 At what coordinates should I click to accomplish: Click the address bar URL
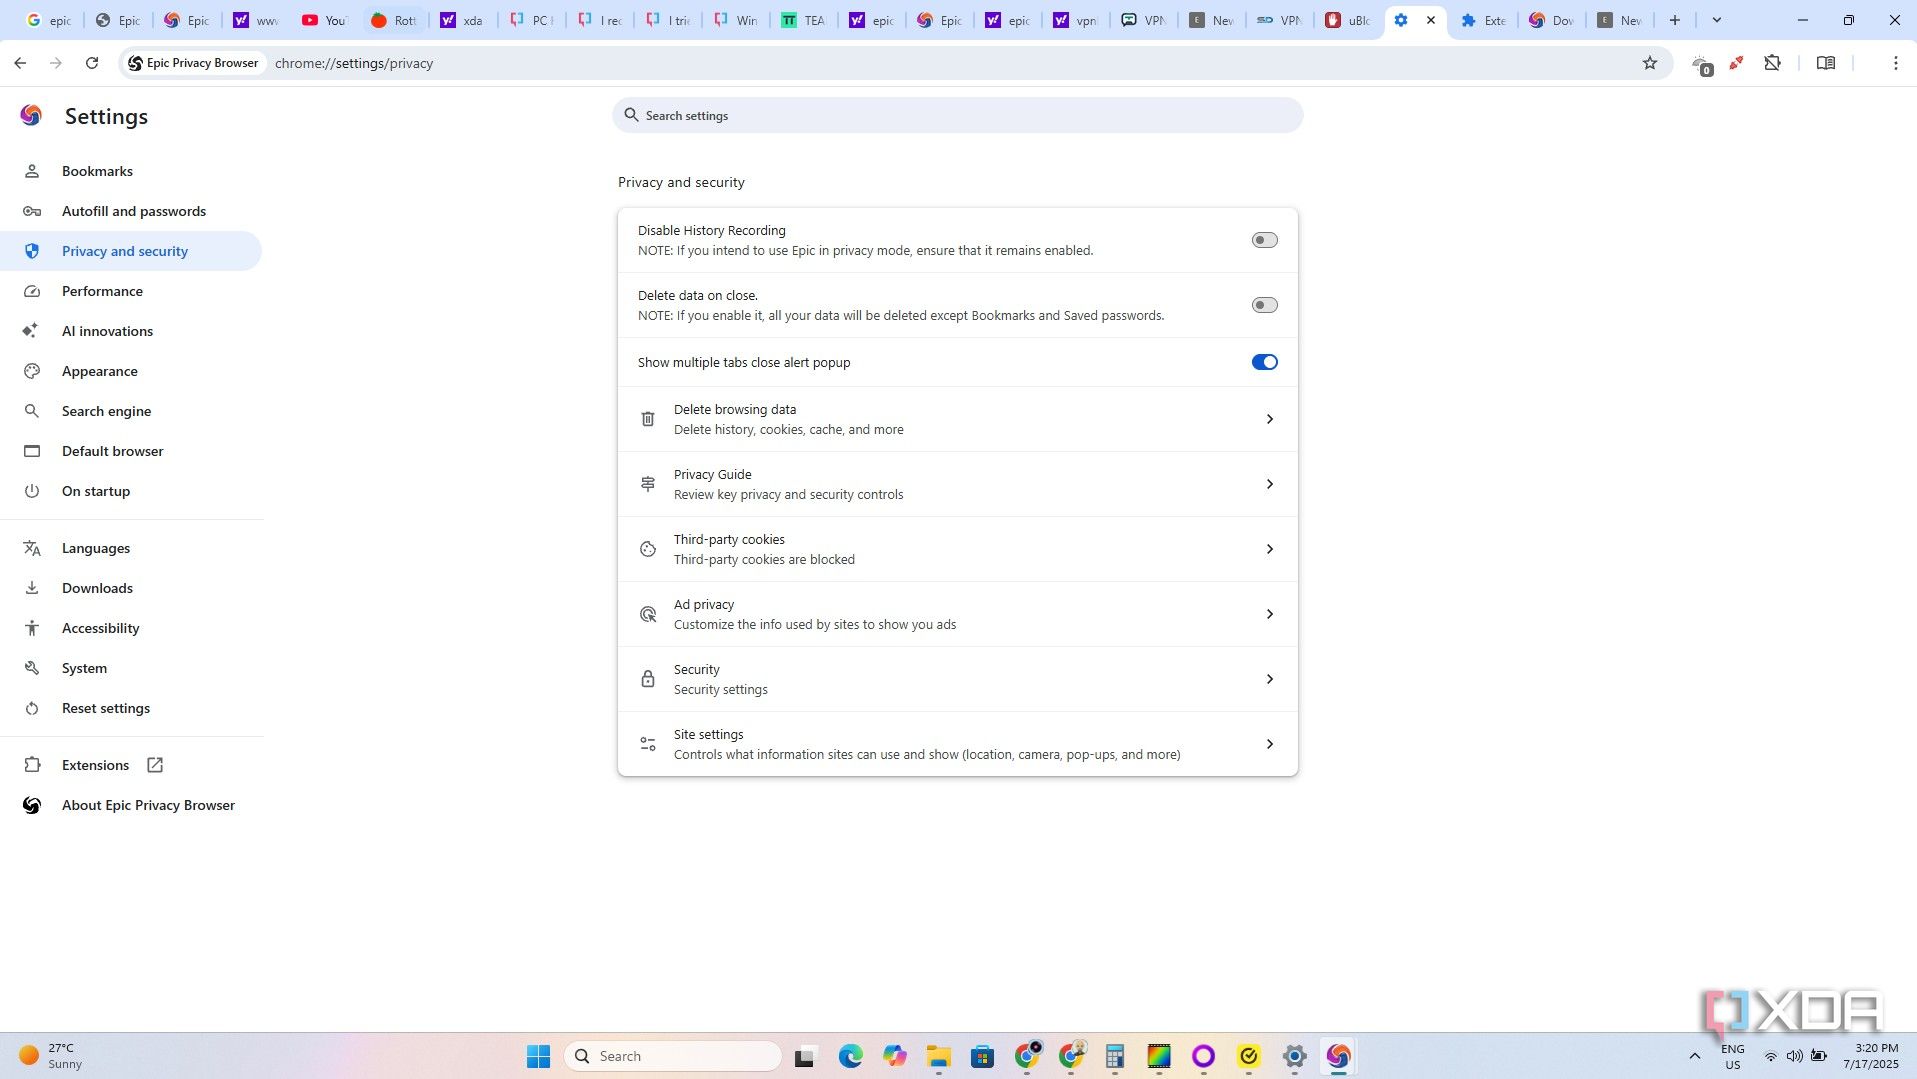(x=354, y=63)
